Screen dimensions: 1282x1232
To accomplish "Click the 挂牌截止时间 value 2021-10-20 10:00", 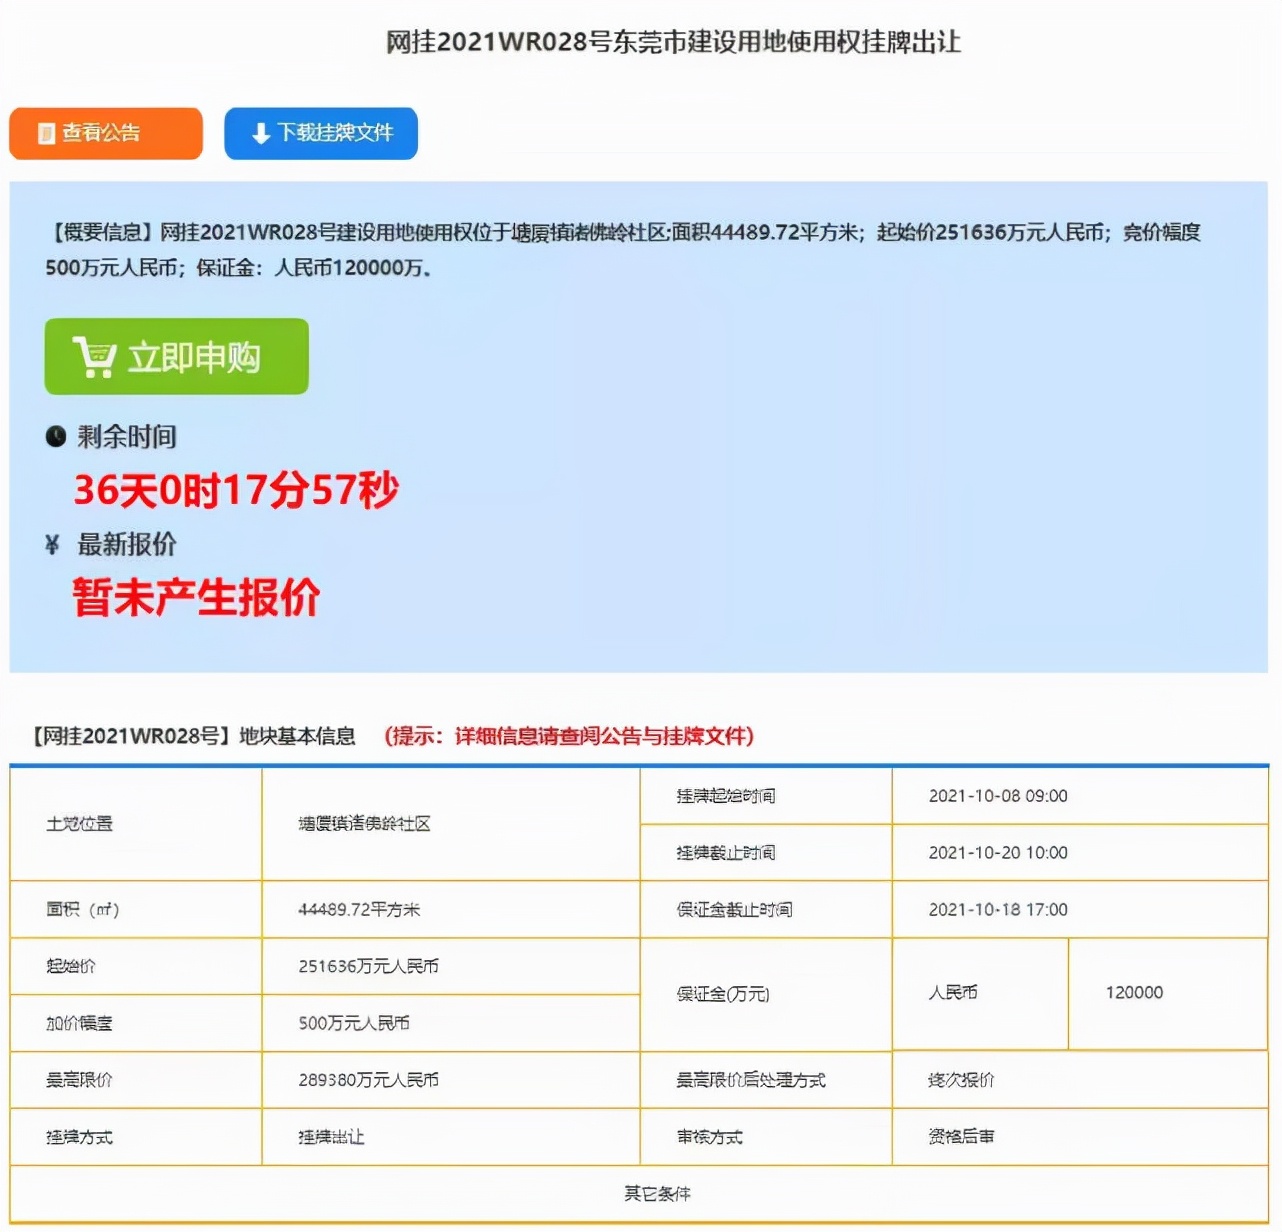I will tap(997, 852).
